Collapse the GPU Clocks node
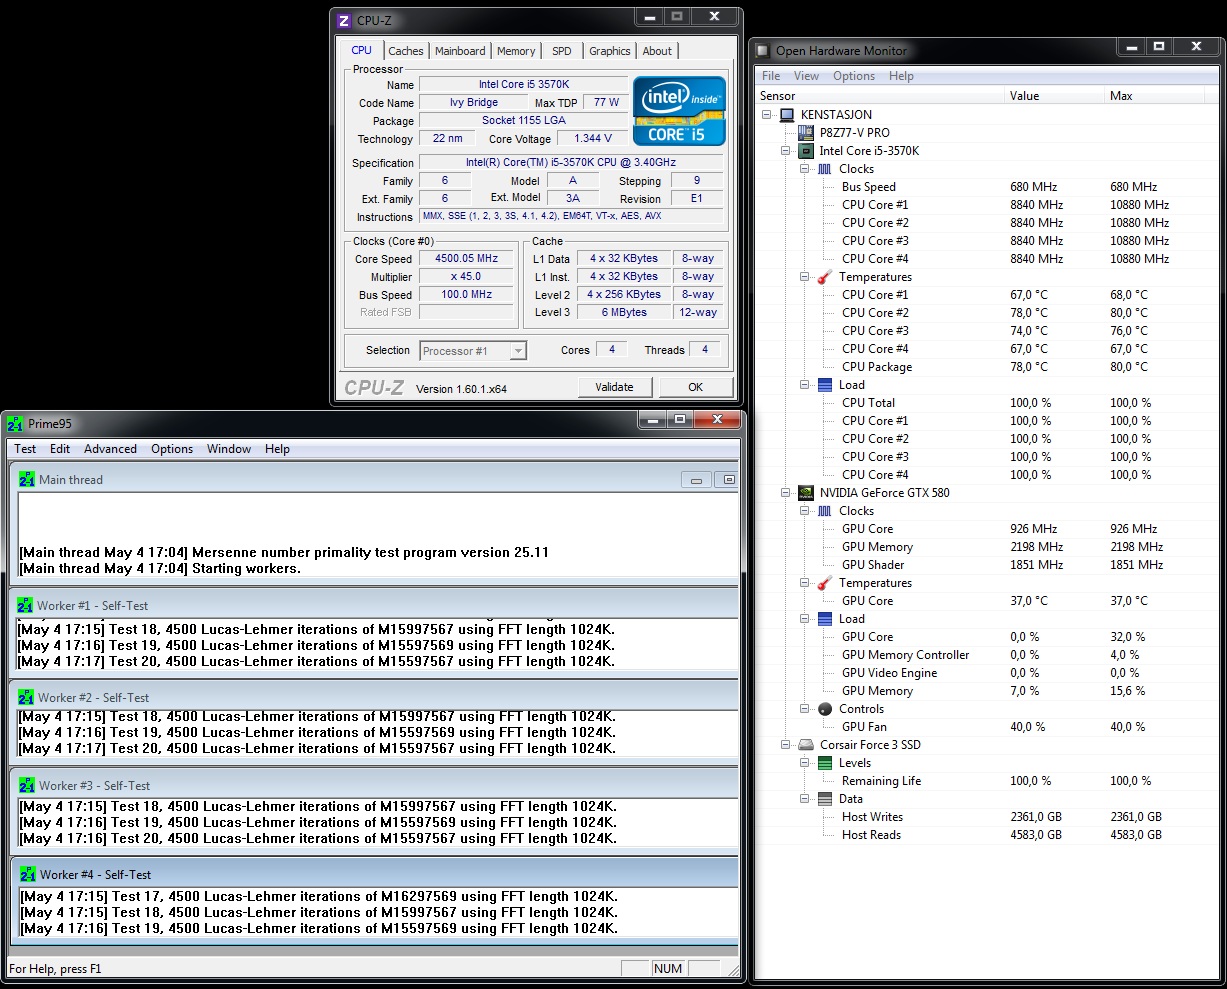Image resolution: width=1227 pixels, height=989 pixels. click(806, 511)
